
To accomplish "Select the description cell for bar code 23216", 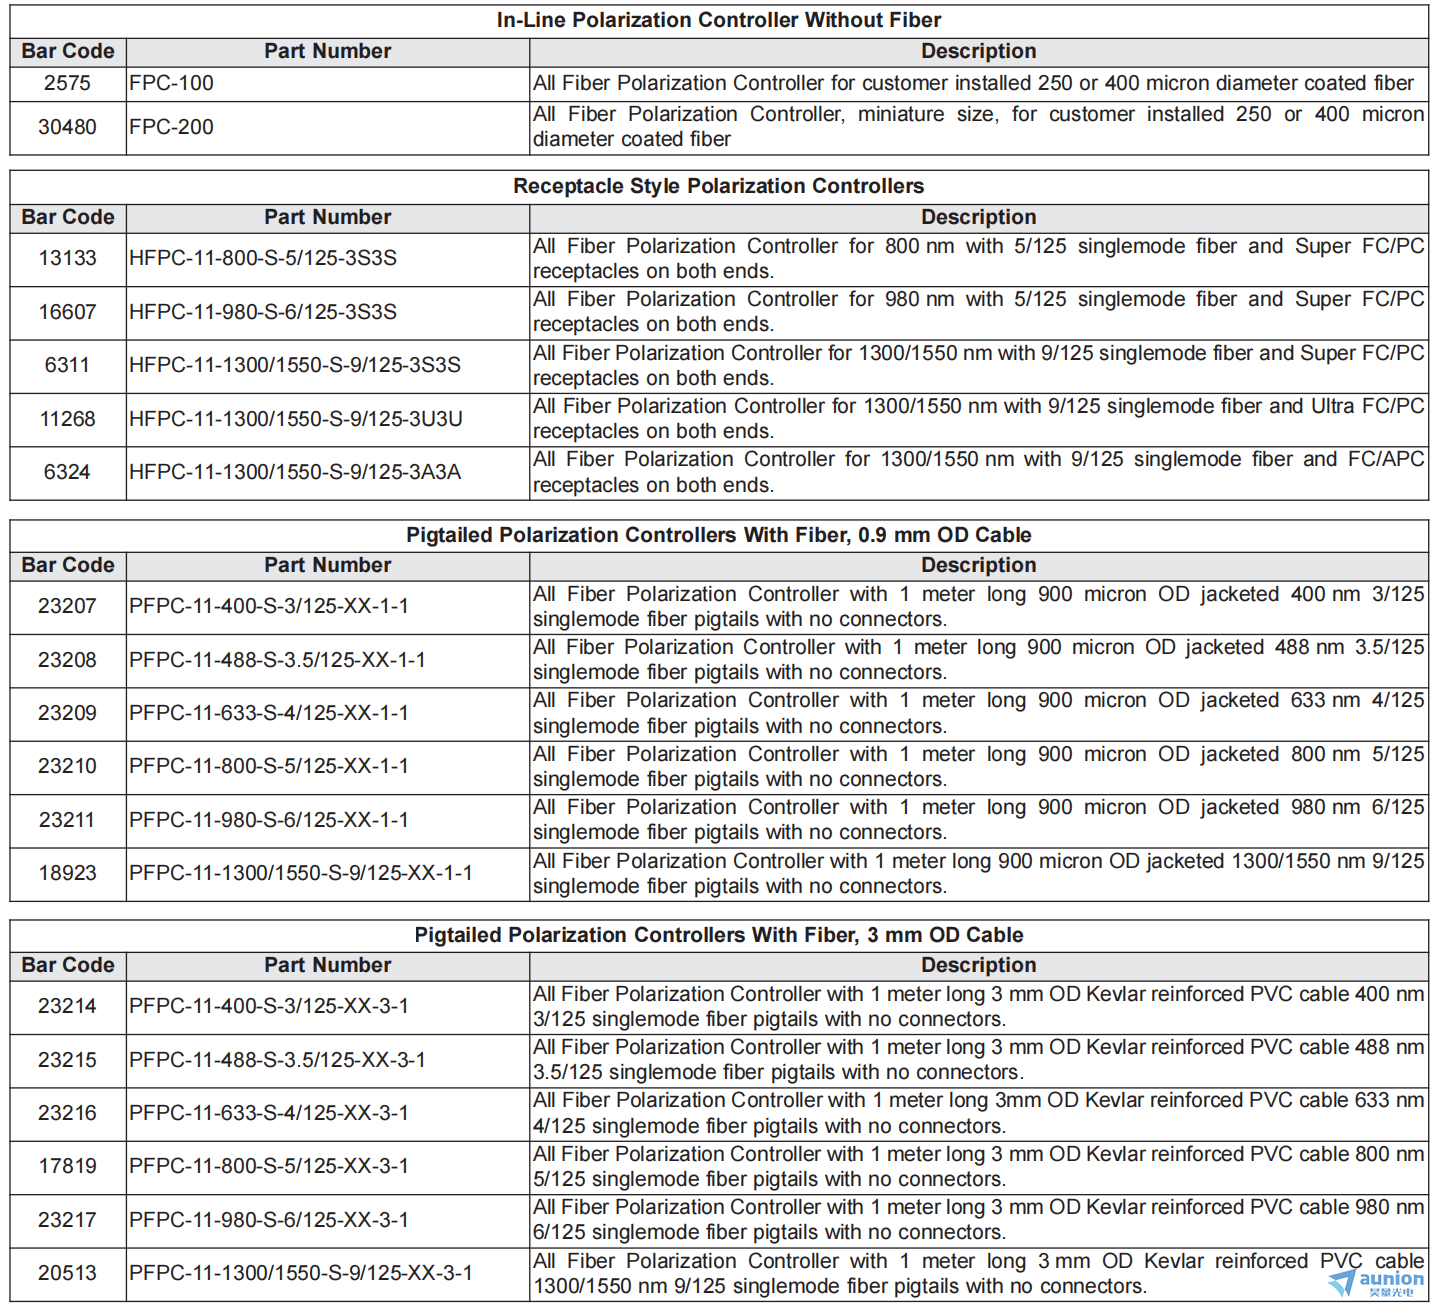I will tap(978, 1113).
